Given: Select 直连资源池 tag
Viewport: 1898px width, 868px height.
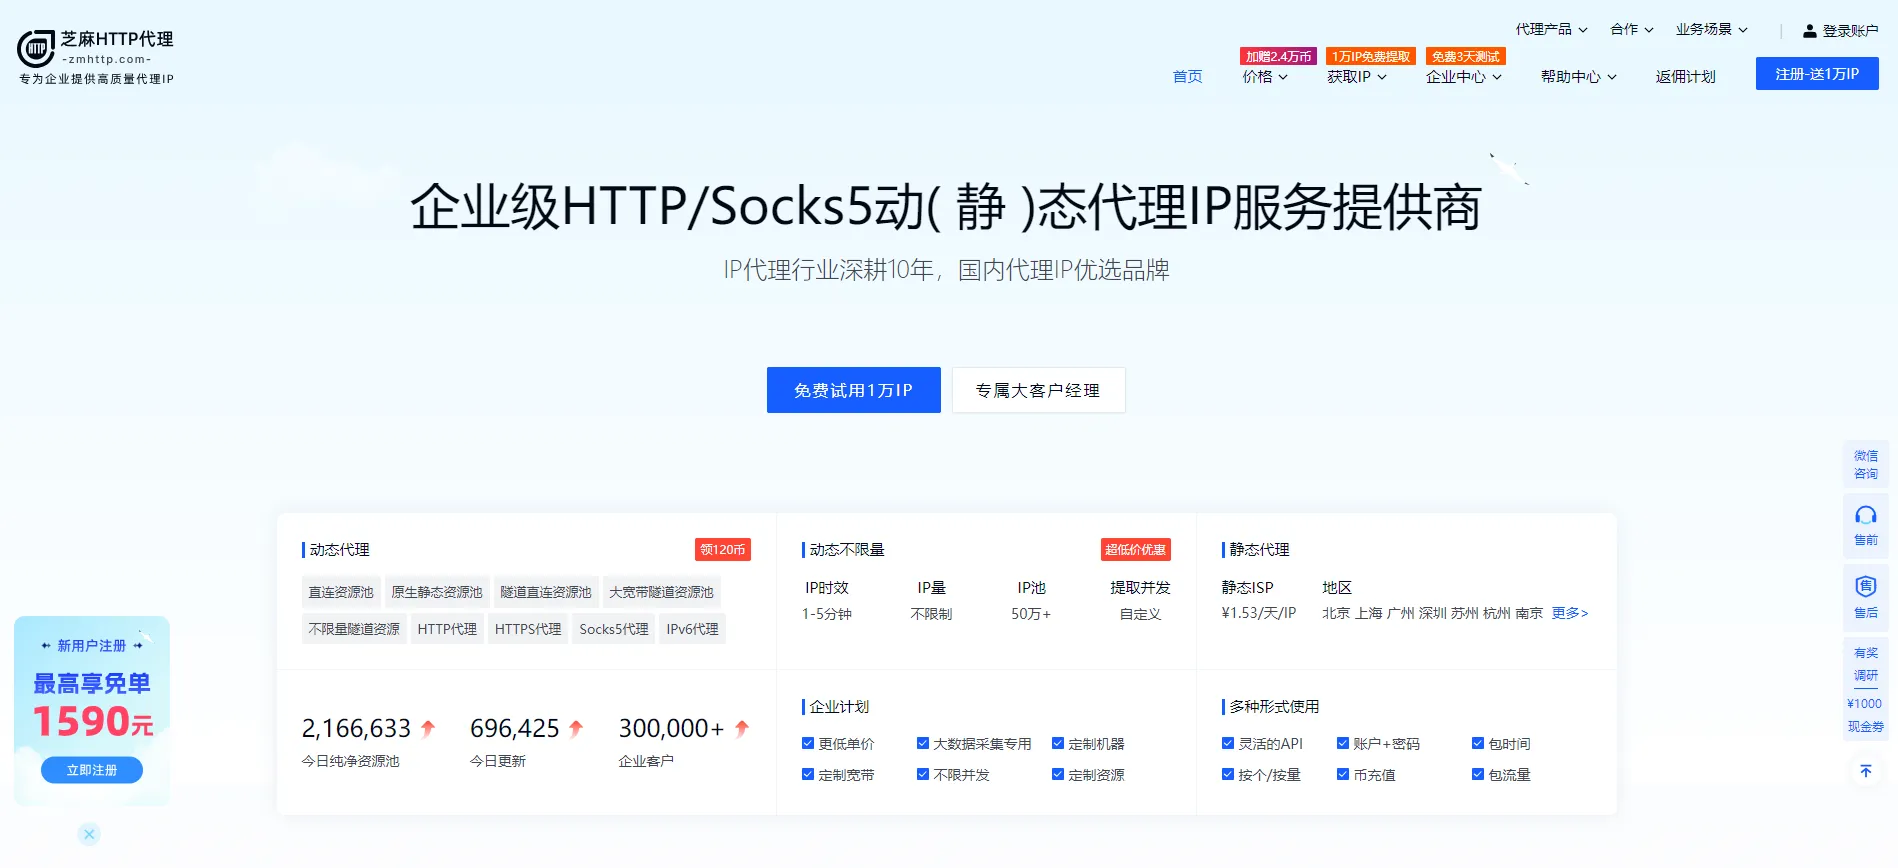Looking at the screenshot, I should (x=341, y=592).
